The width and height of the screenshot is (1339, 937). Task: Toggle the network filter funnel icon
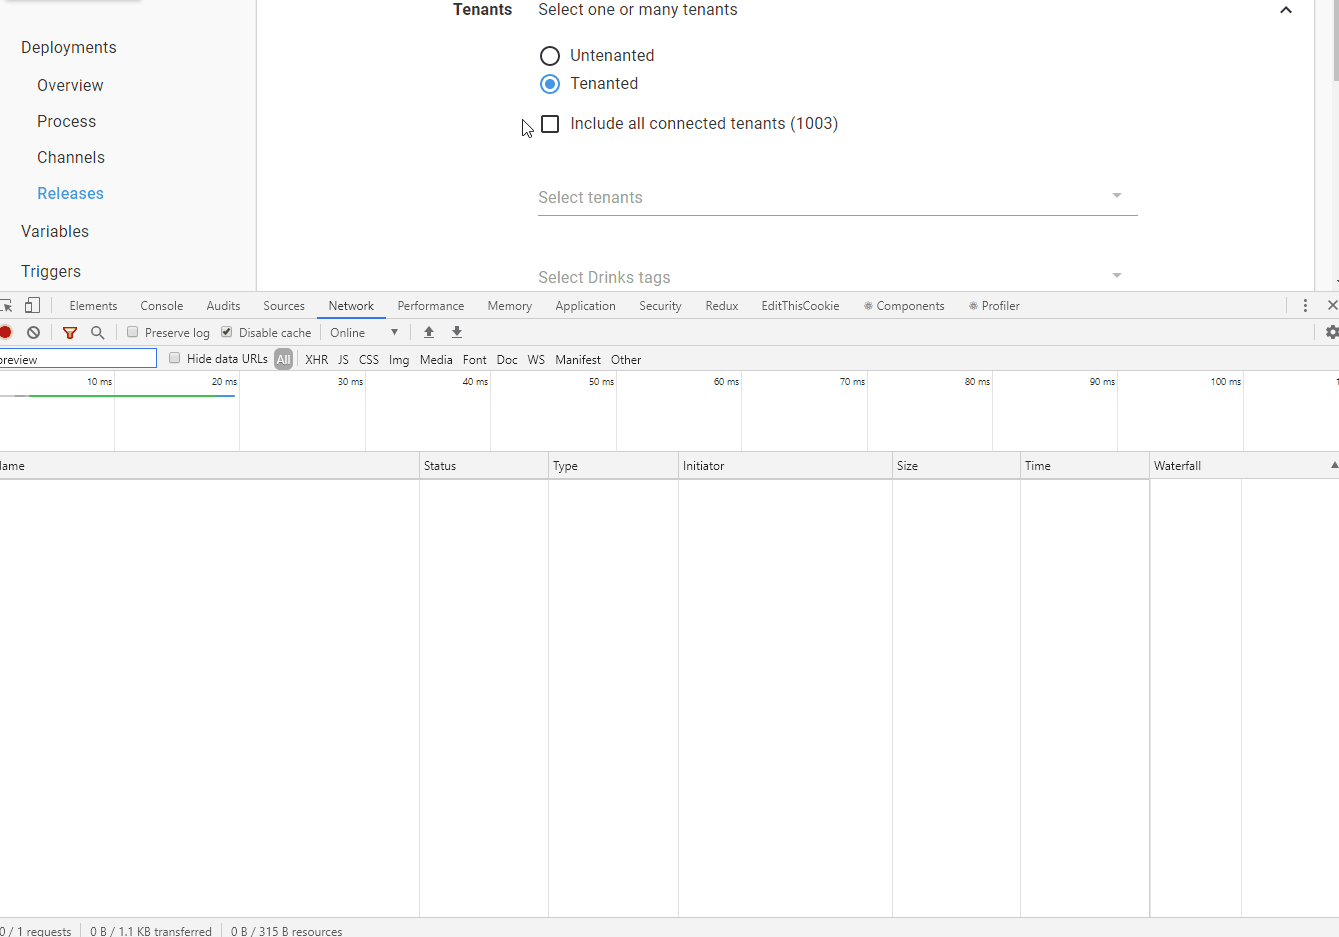(x=70, y=332)
